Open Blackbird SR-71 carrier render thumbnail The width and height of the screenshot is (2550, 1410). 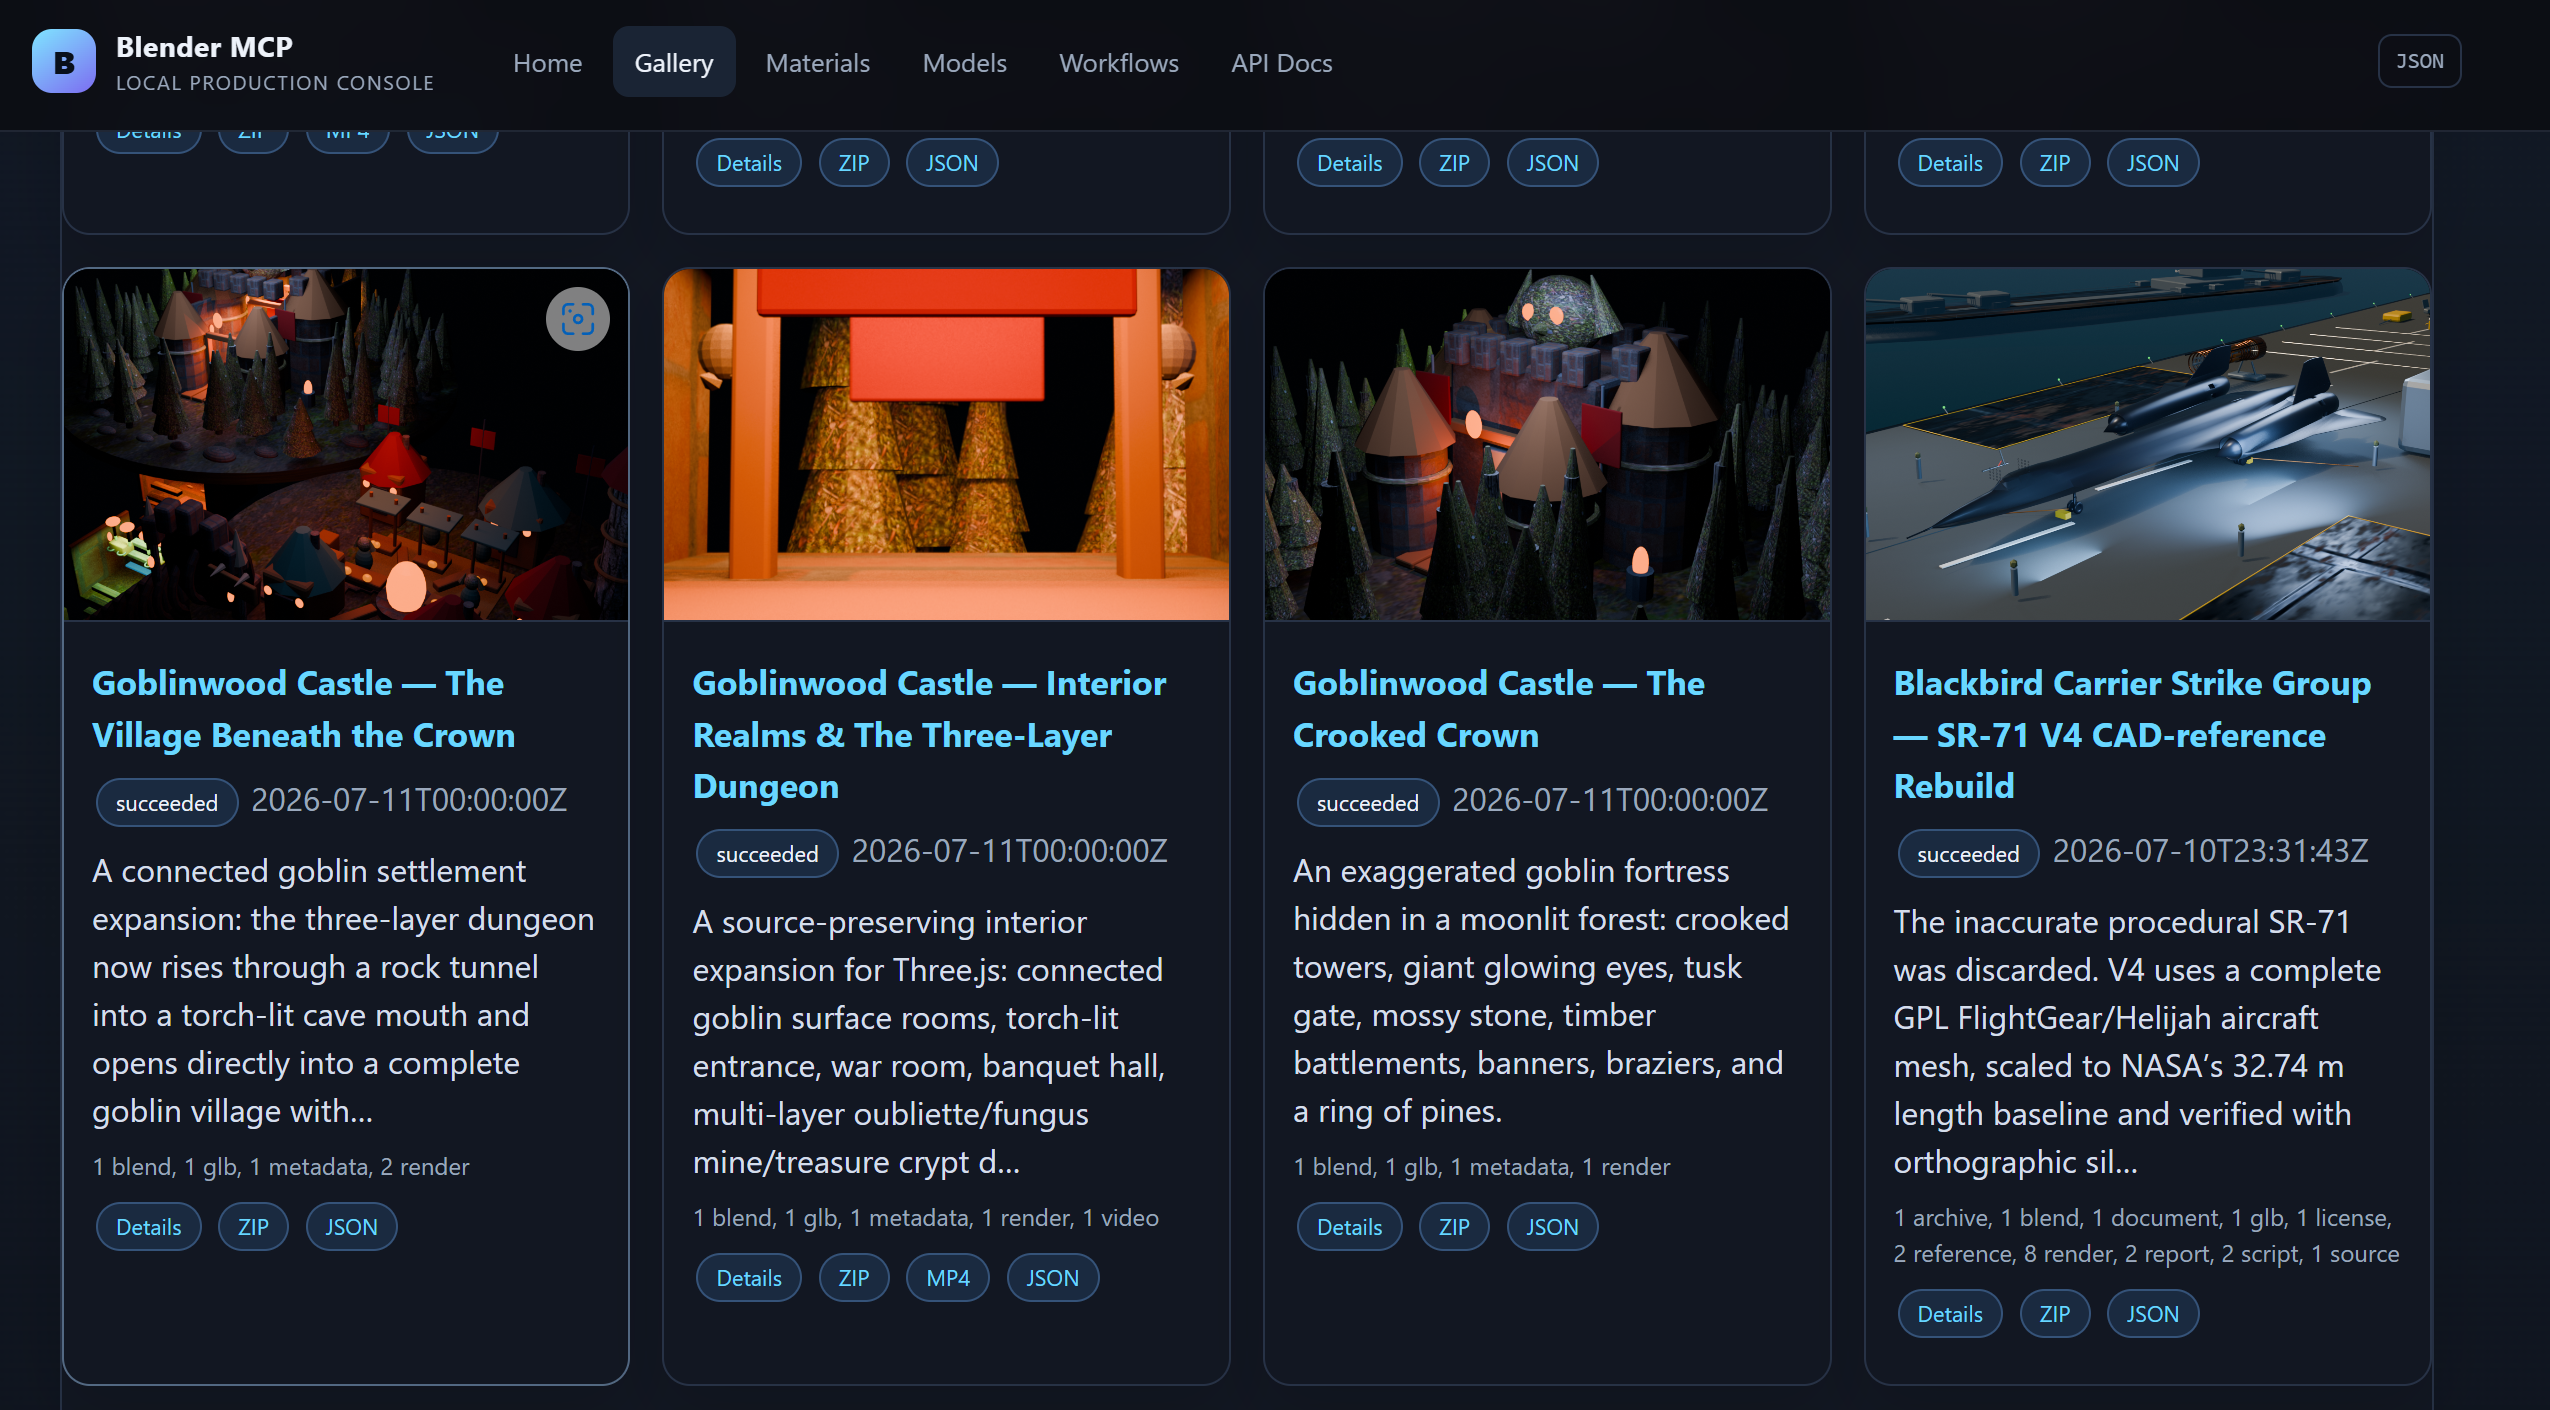pyautogui.click(x=2148, y=444)
